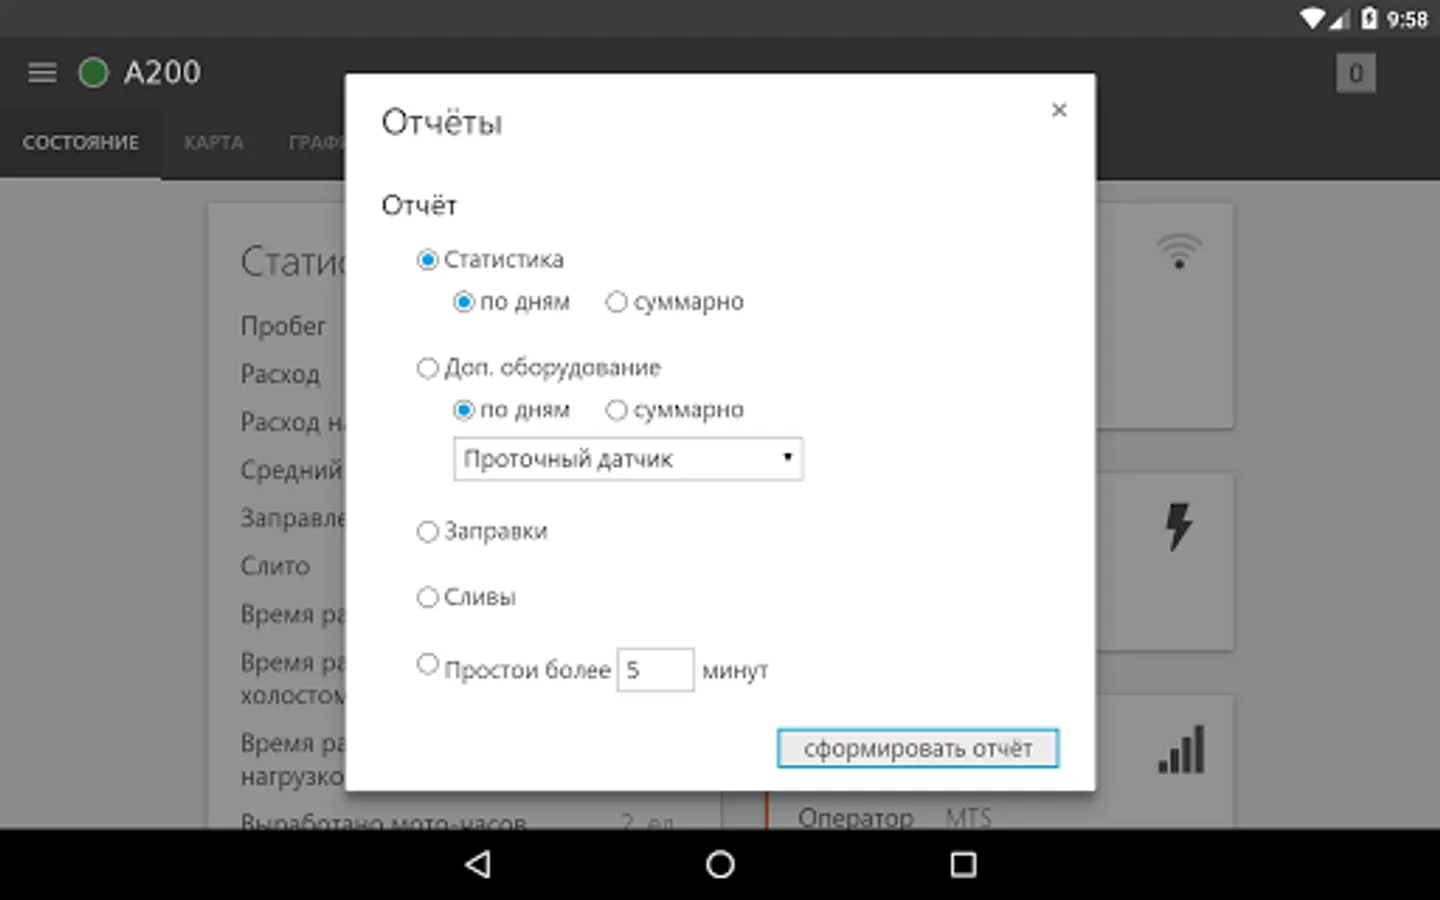The height and width of the screenshot is (900, 1440).
Task: Tap the Слито row in the statistics list
Action: (275, 566)
